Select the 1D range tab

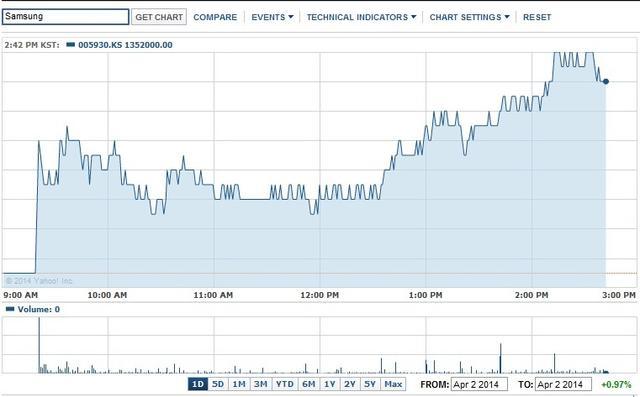pos(198,384)
